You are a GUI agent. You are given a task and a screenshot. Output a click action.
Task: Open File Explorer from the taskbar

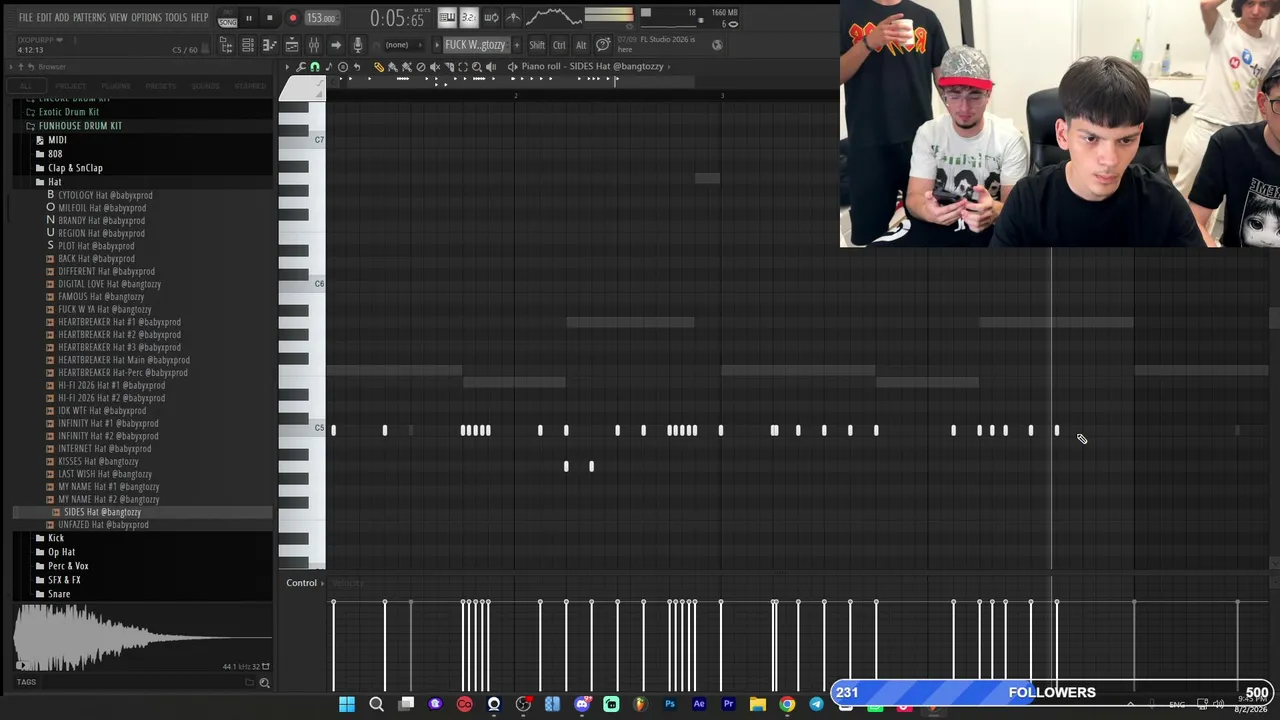click(758, 705)
